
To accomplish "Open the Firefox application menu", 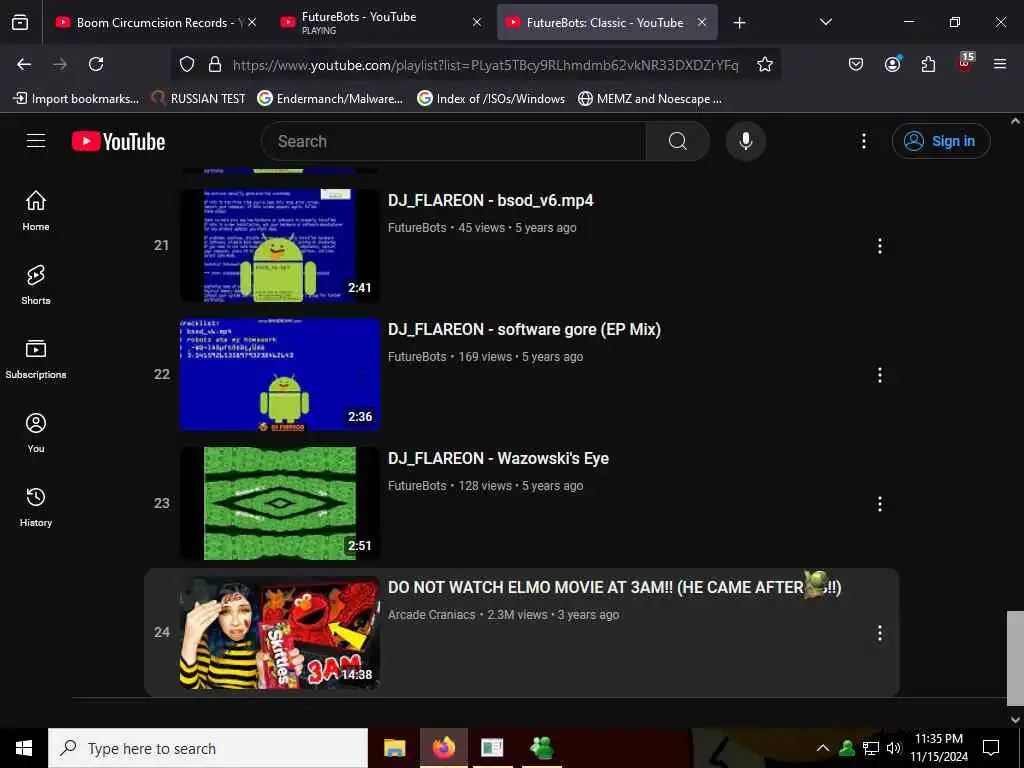I will point(1000,64).
